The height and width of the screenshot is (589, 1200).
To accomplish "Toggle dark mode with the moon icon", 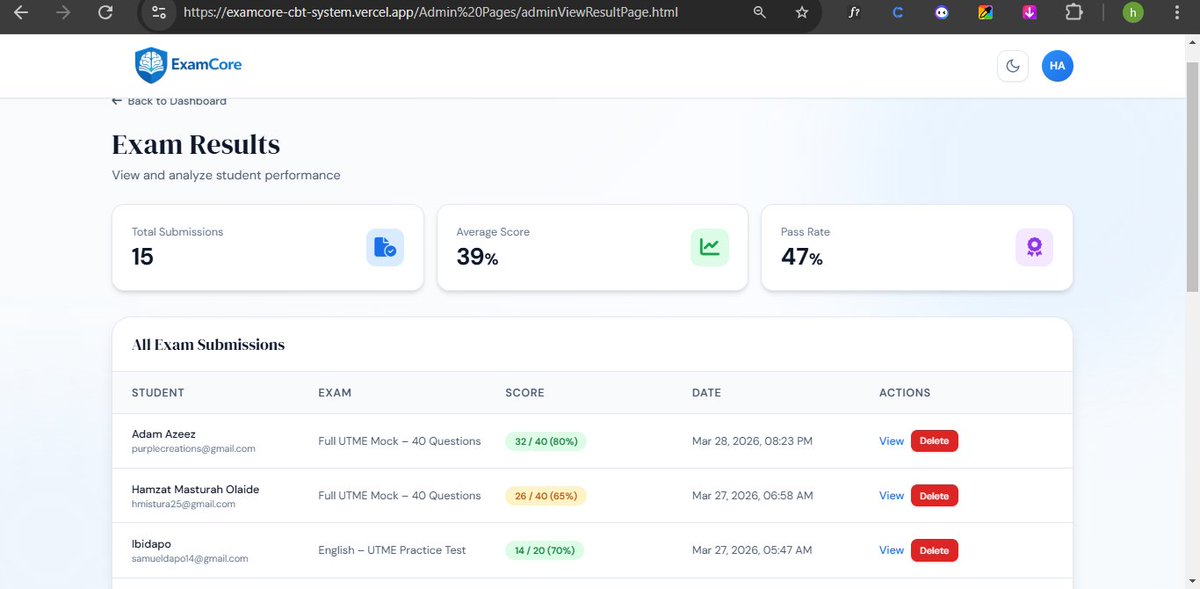I will tap(1012, 65).
